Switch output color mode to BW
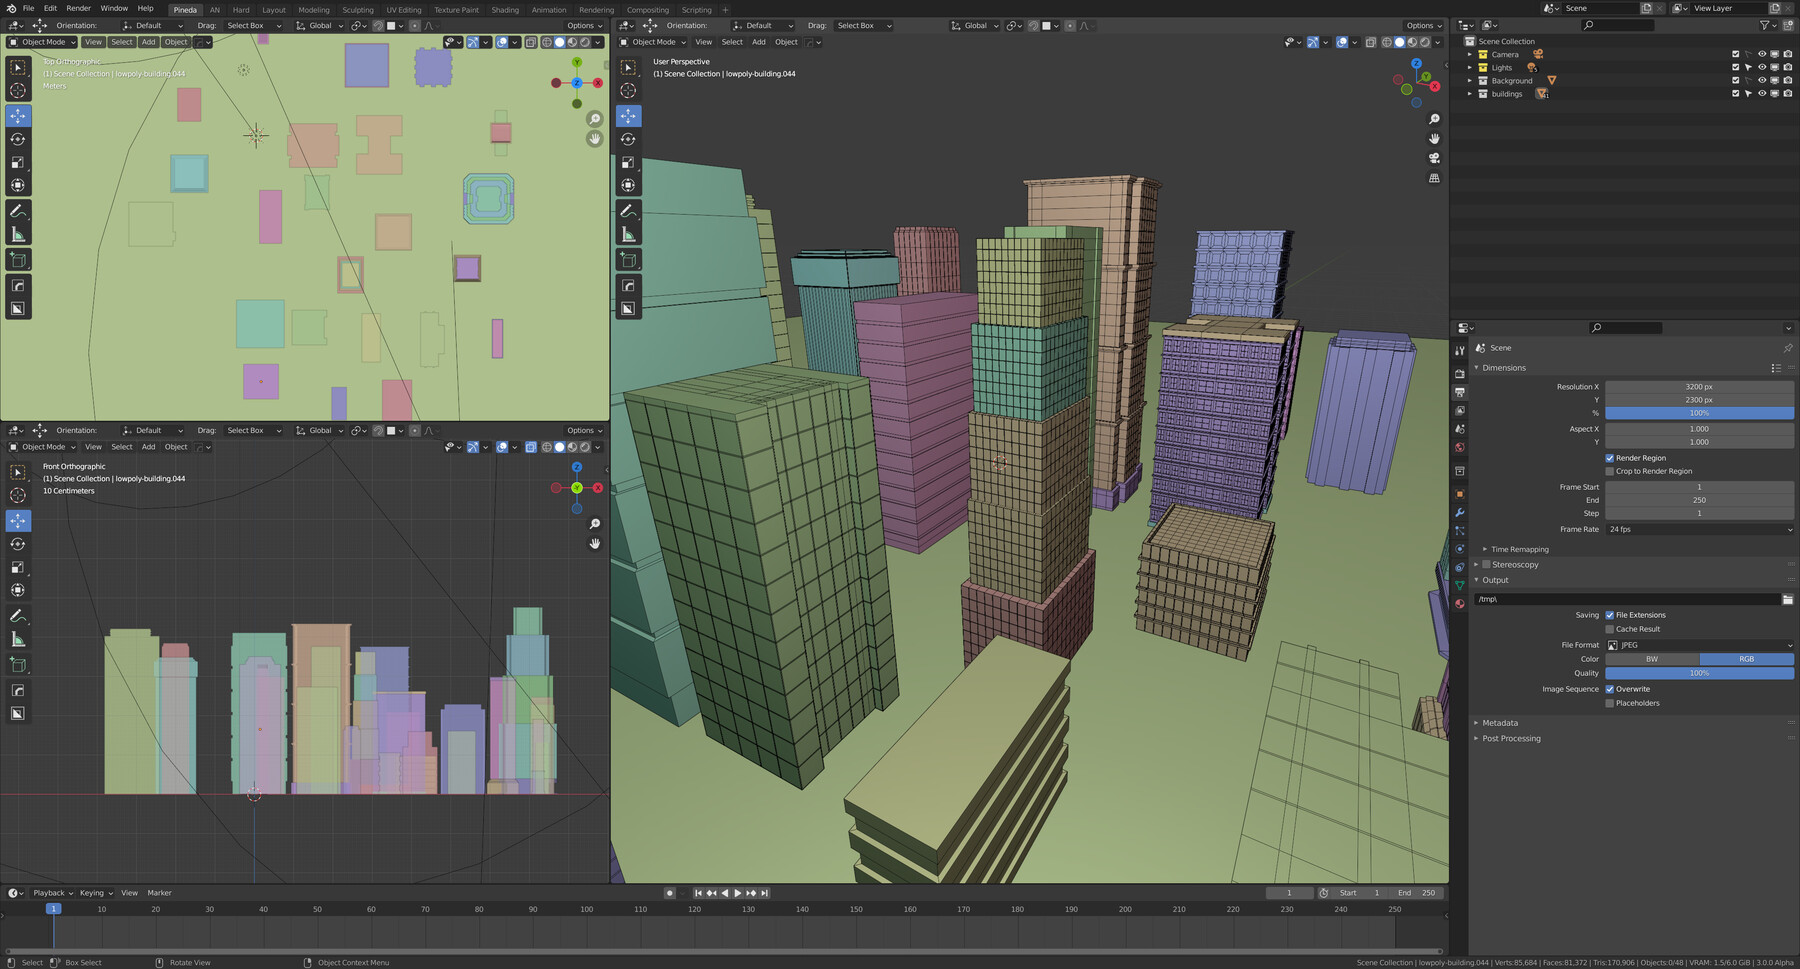The height and width of the screenshot is (969, 1800). click(x=1652, y=659)
